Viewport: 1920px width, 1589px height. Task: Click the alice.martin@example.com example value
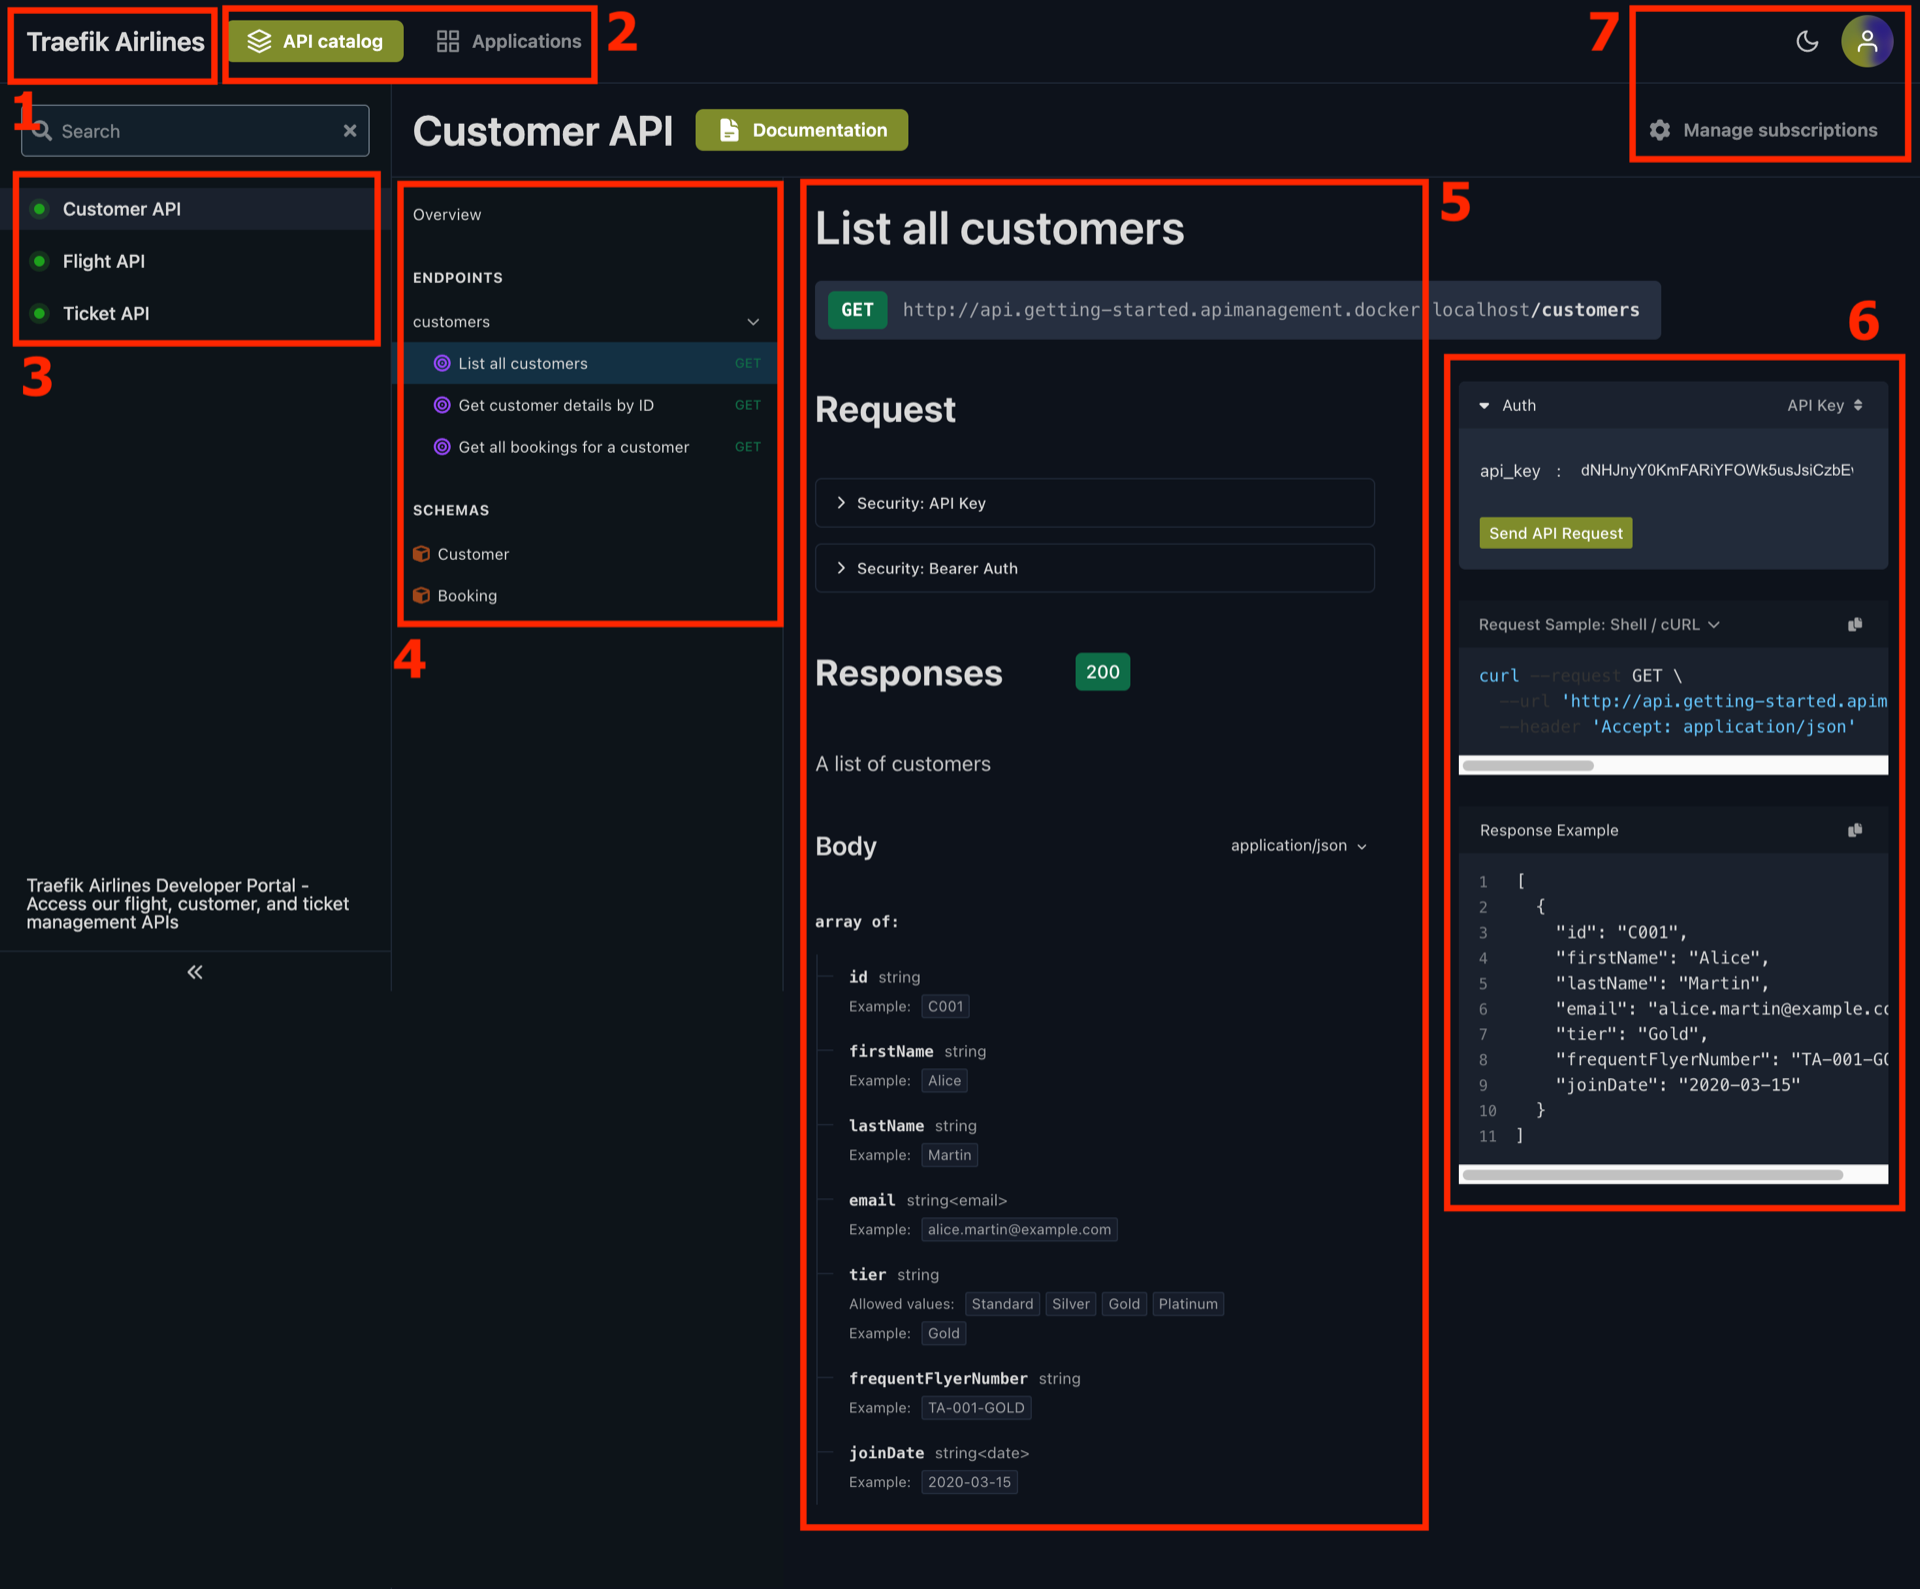tap(1019, 1229)
